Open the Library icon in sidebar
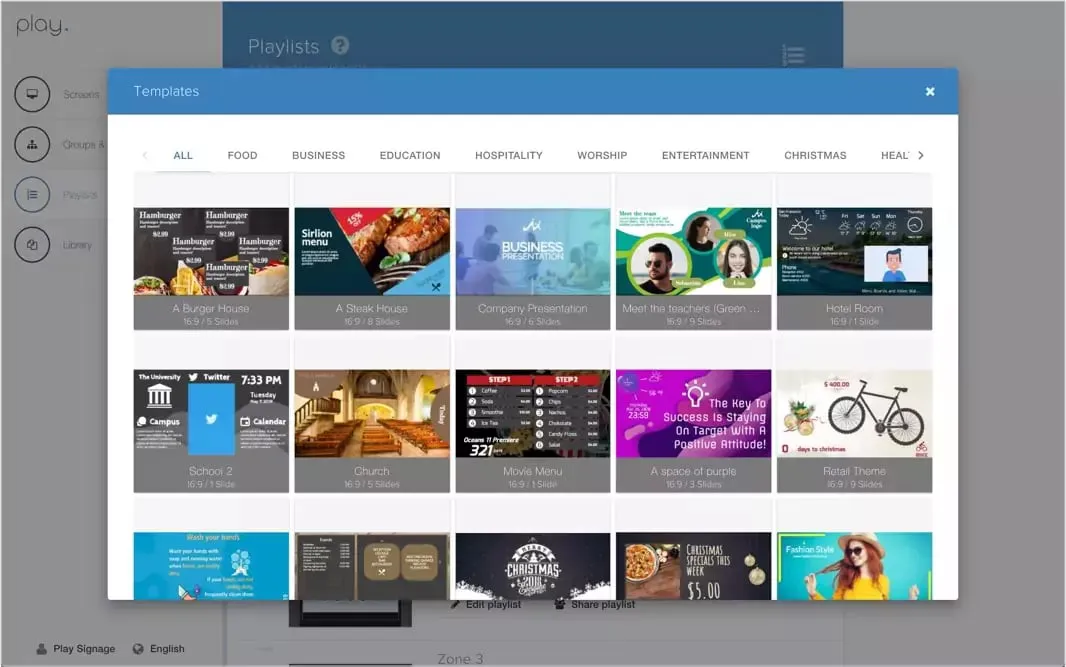 (32, 244)
